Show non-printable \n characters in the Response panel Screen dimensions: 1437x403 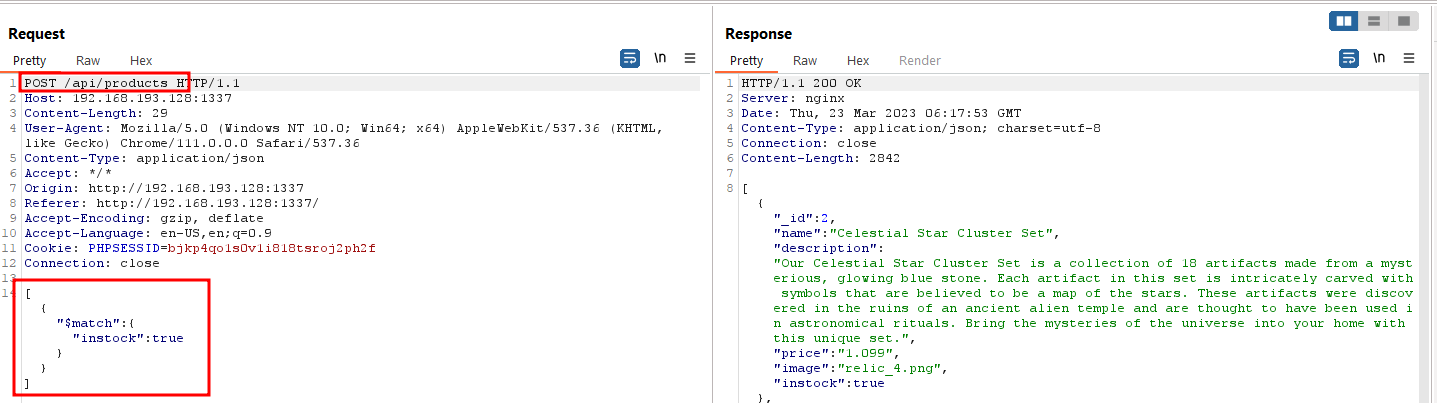pos(1379,59)
